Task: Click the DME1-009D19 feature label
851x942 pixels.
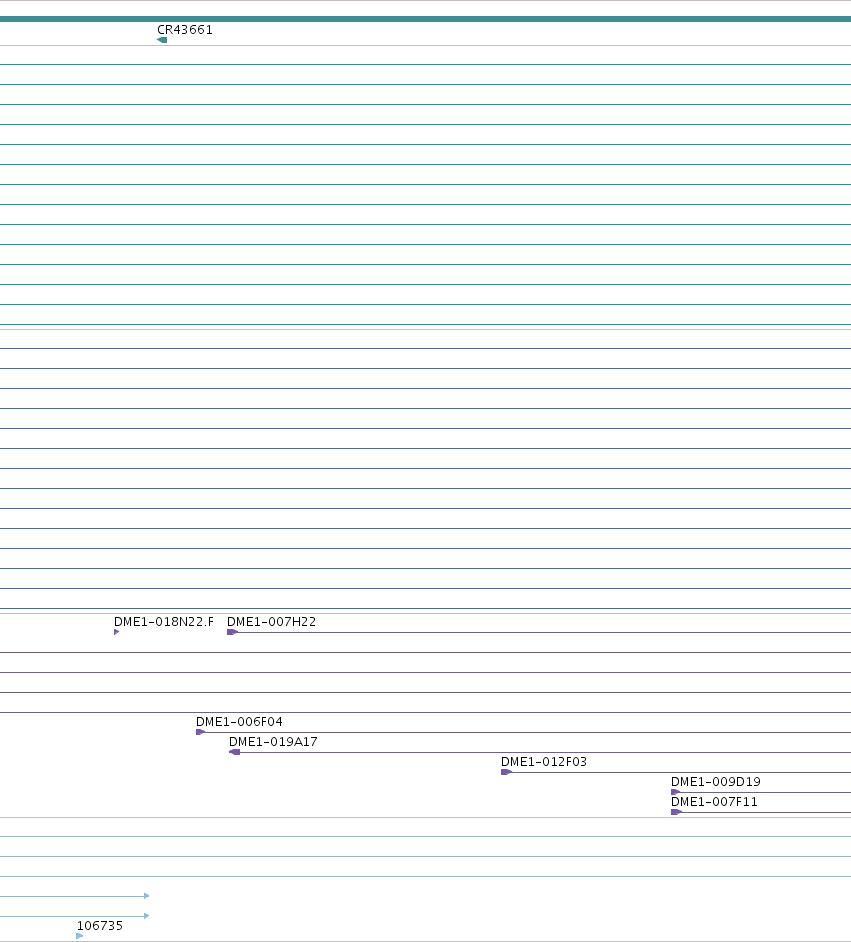Action: click(716, 782)
